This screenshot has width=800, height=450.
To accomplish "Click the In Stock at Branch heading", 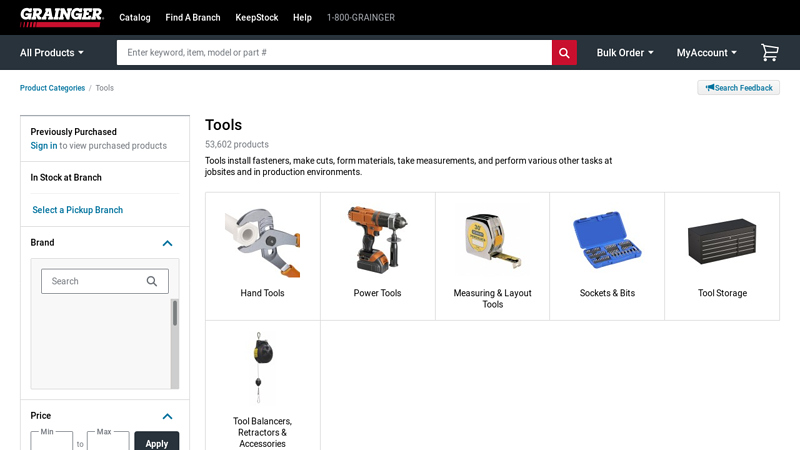I will 66,178.
